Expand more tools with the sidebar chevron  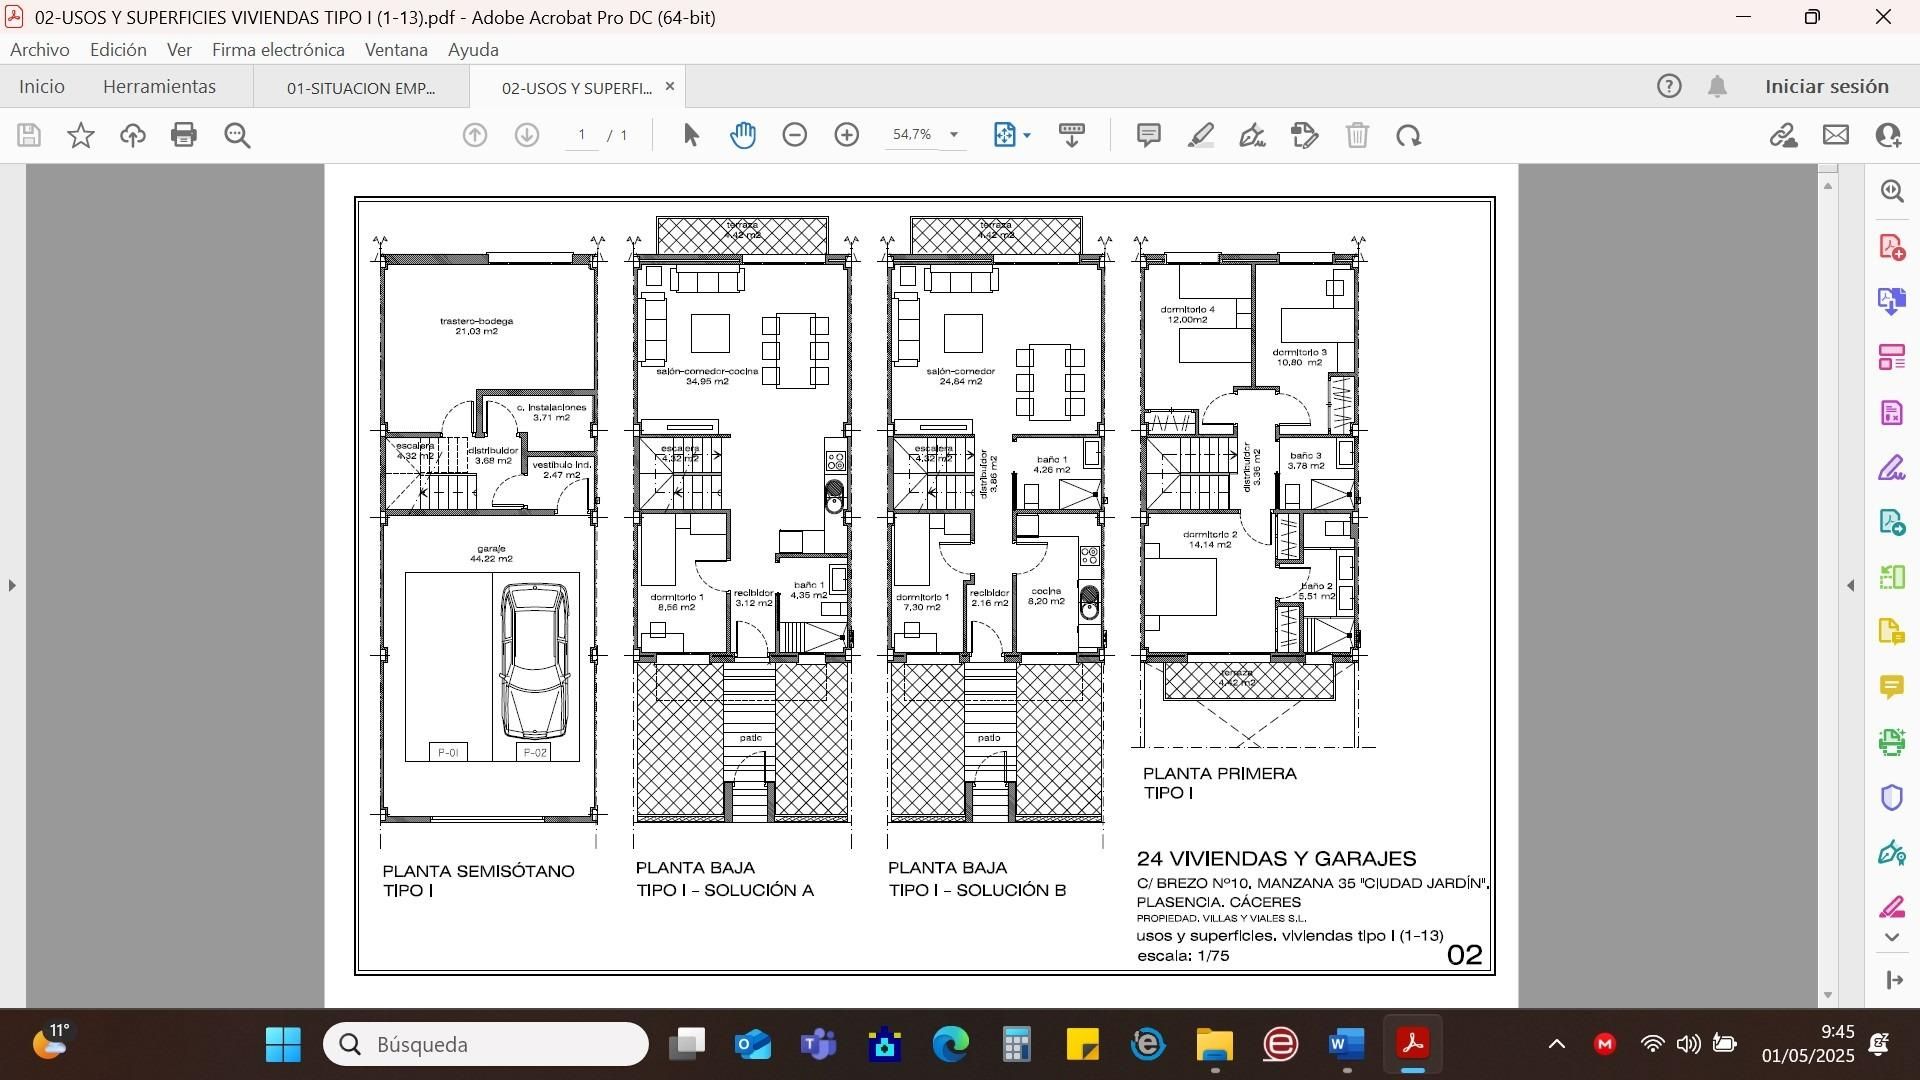click(x=1891, y=937)
